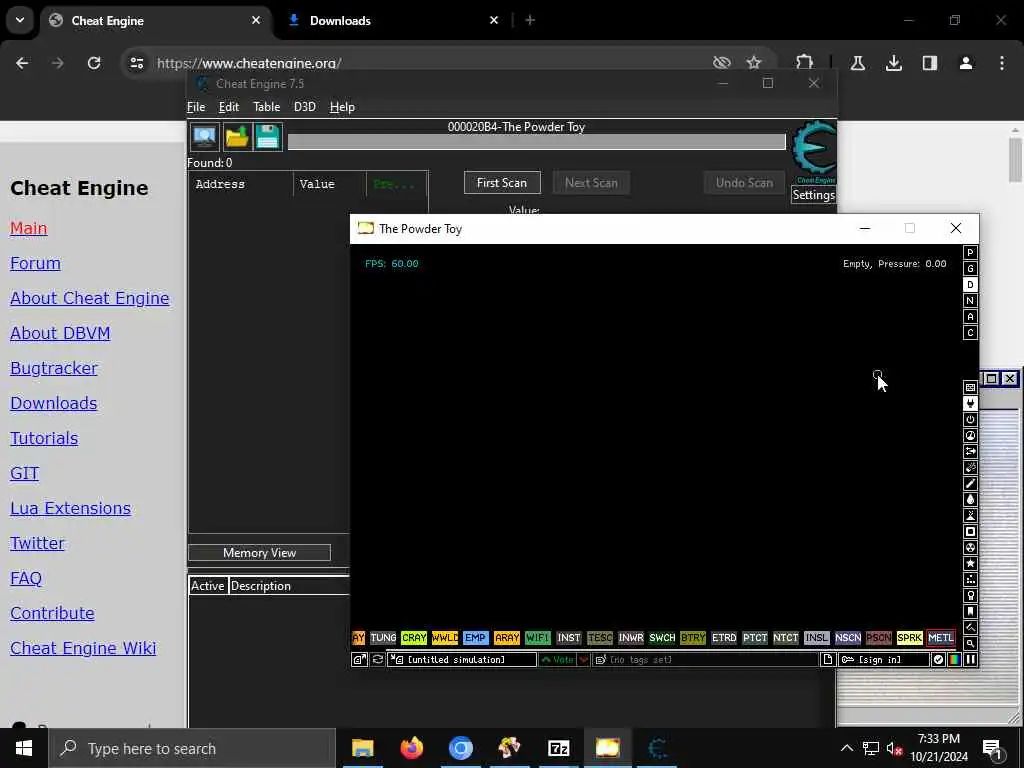Click the vote down arrow button
This screenshot has width=1024, height=768.
tap(584, 660)
